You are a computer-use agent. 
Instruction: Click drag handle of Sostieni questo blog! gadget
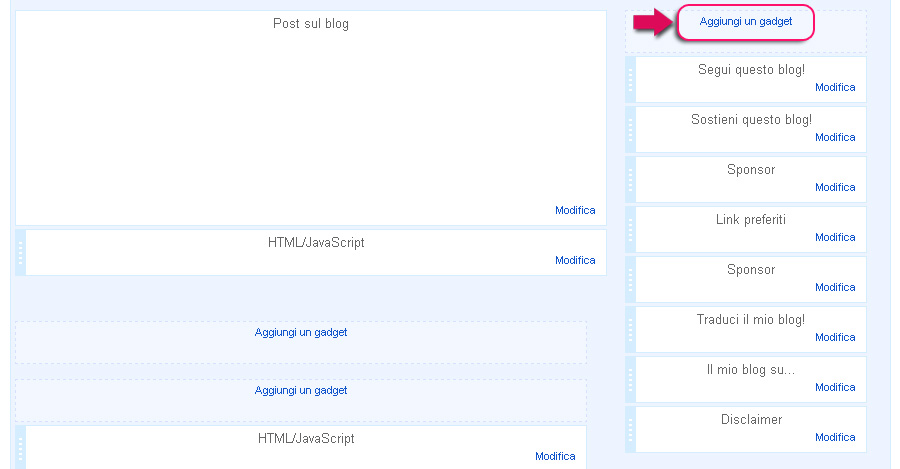click(630, 129)
